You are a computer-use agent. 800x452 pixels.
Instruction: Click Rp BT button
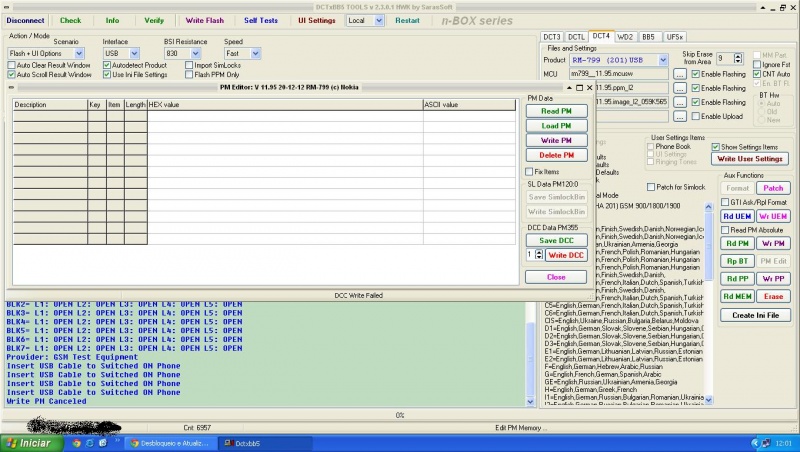(x=737, y=261)
